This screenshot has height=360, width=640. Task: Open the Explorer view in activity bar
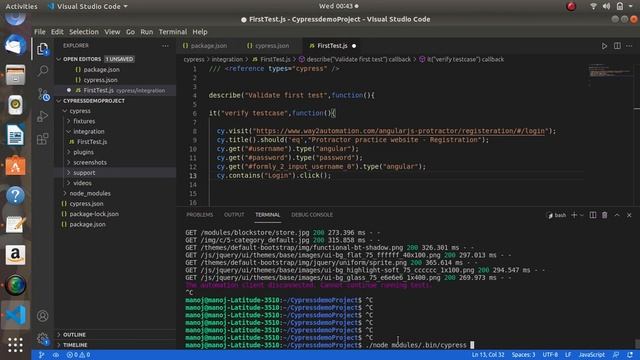(42, 49)
